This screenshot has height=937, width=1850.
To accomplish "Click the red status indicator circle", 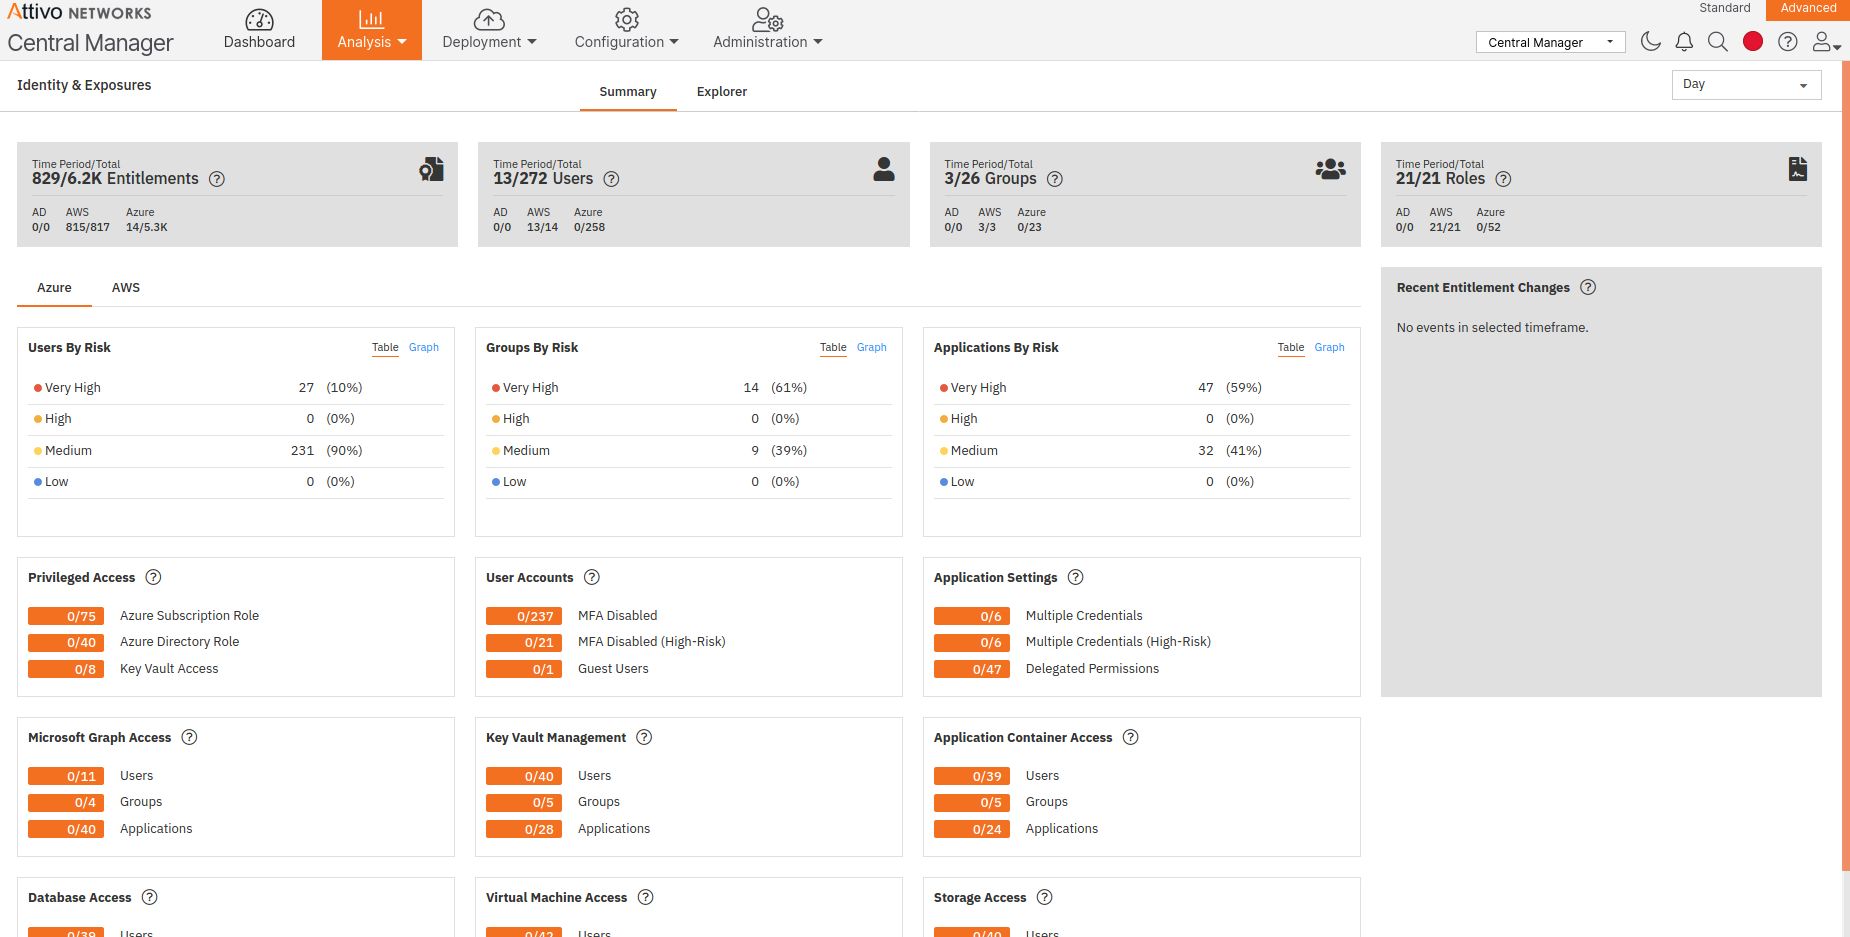I will tap(1753, 41).
